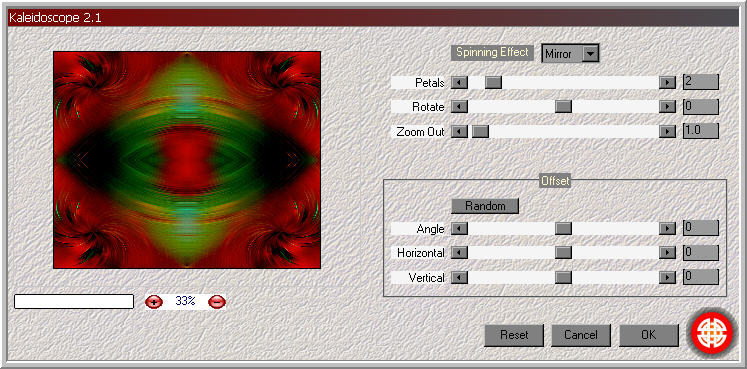Click the Horizontal slider left arrow

click(459, 253)
